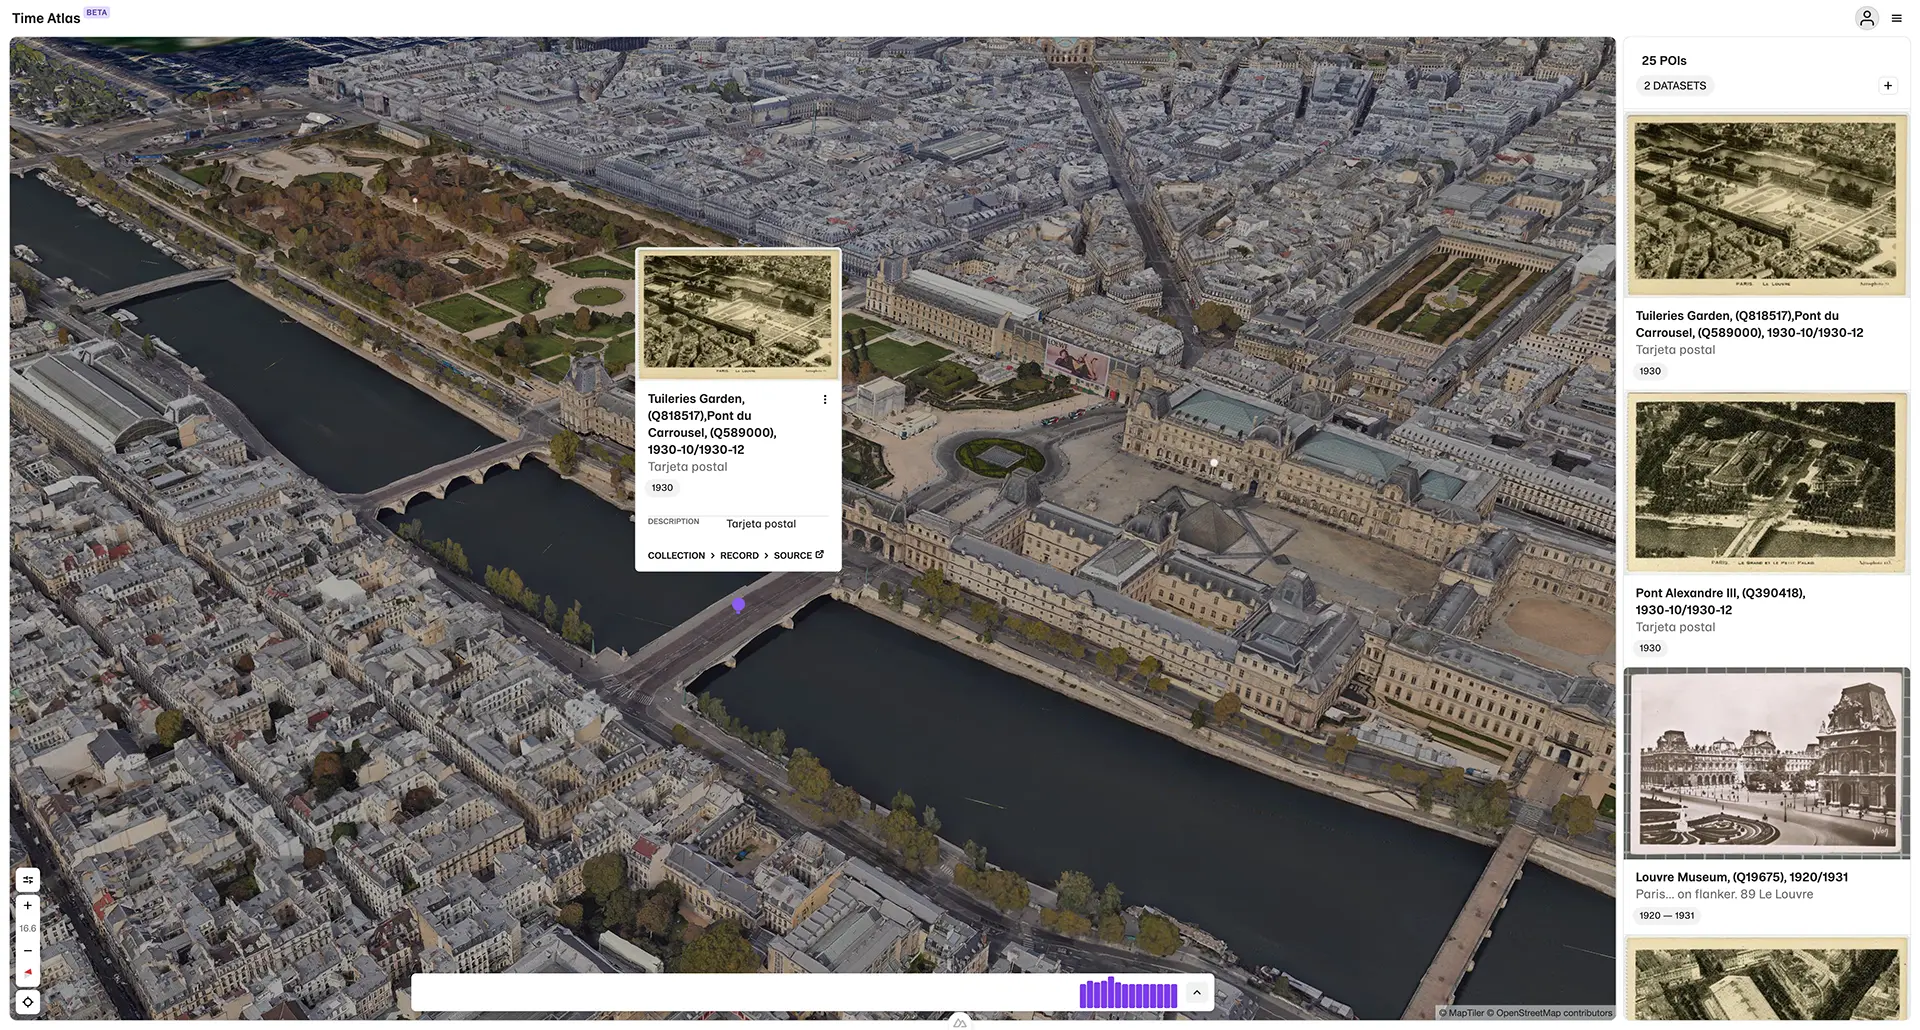Viewport: 1920px width, 1030px height.
Task: Open the hamburger menu
Action: [1896, 18]
